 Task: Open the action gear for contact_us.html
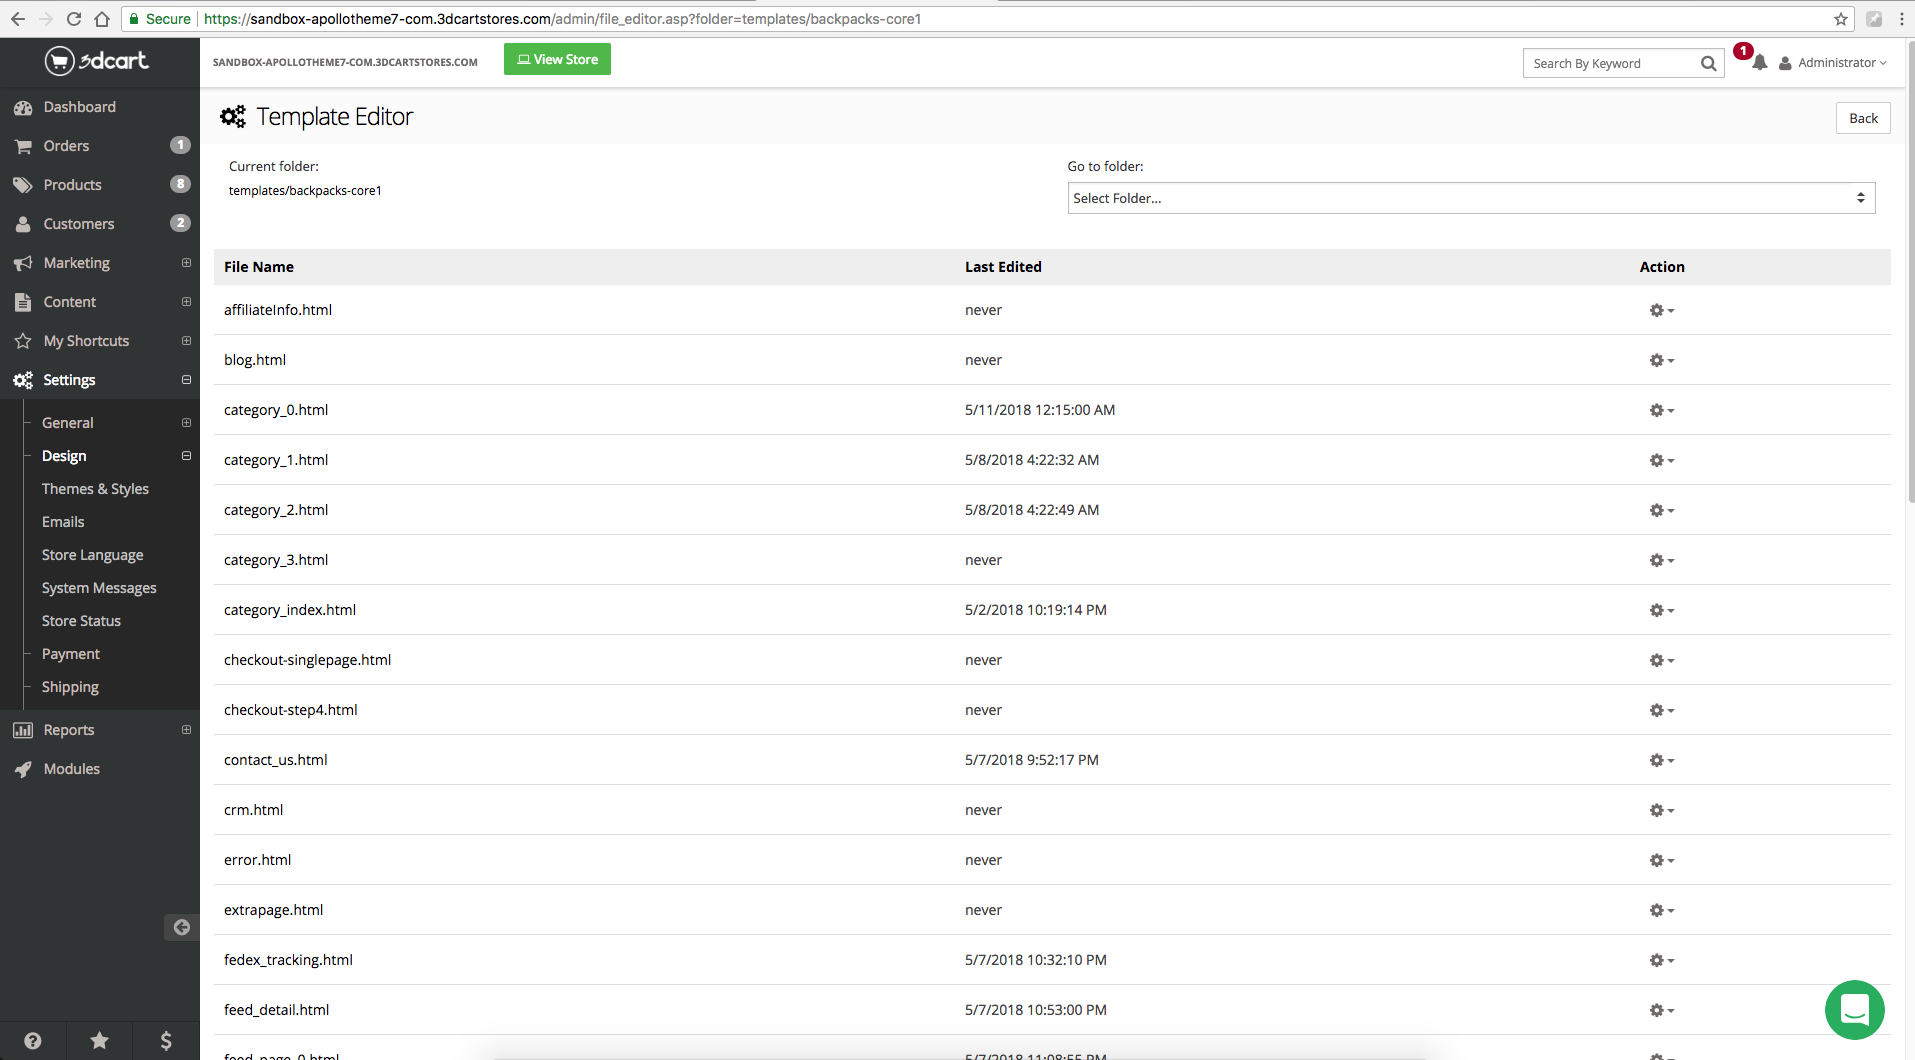click(x=1661, y=760)
